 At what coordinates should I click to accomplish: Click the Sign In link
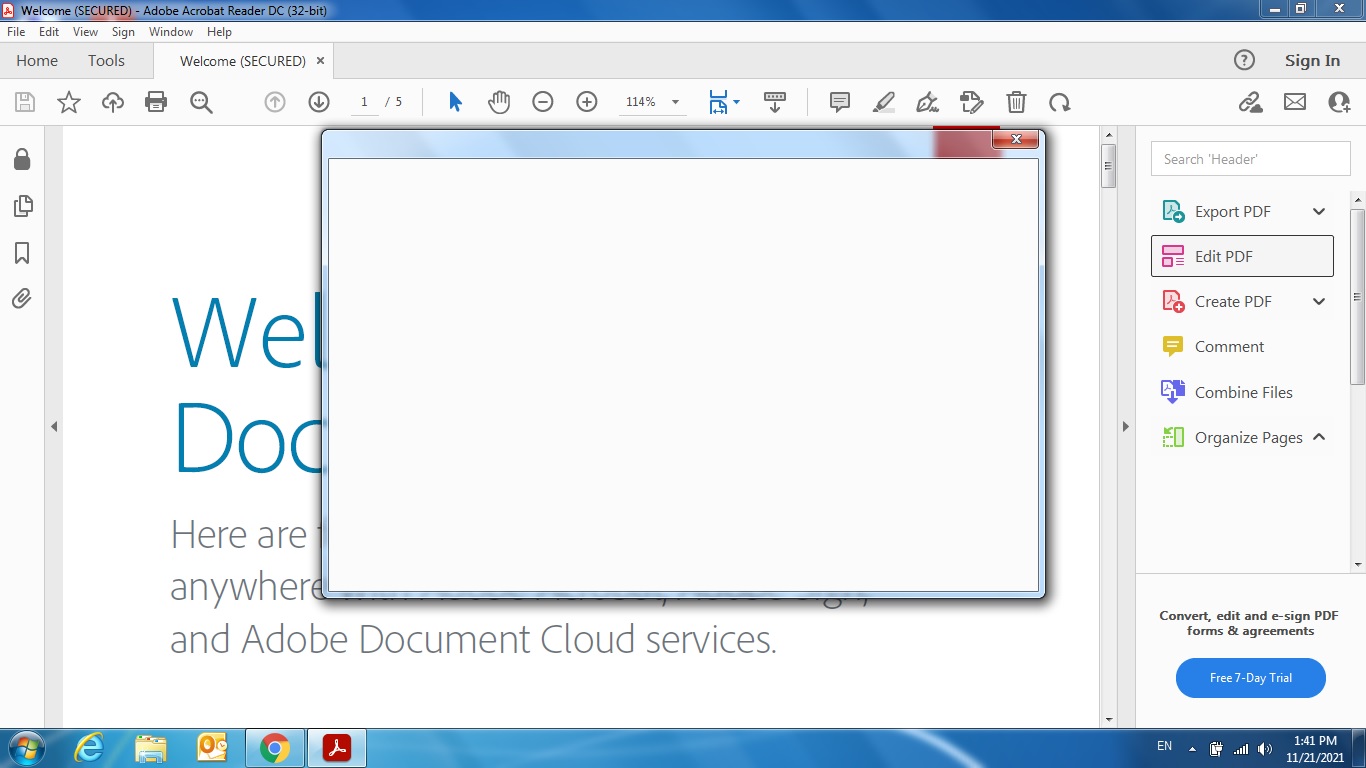click(1312, 61)
